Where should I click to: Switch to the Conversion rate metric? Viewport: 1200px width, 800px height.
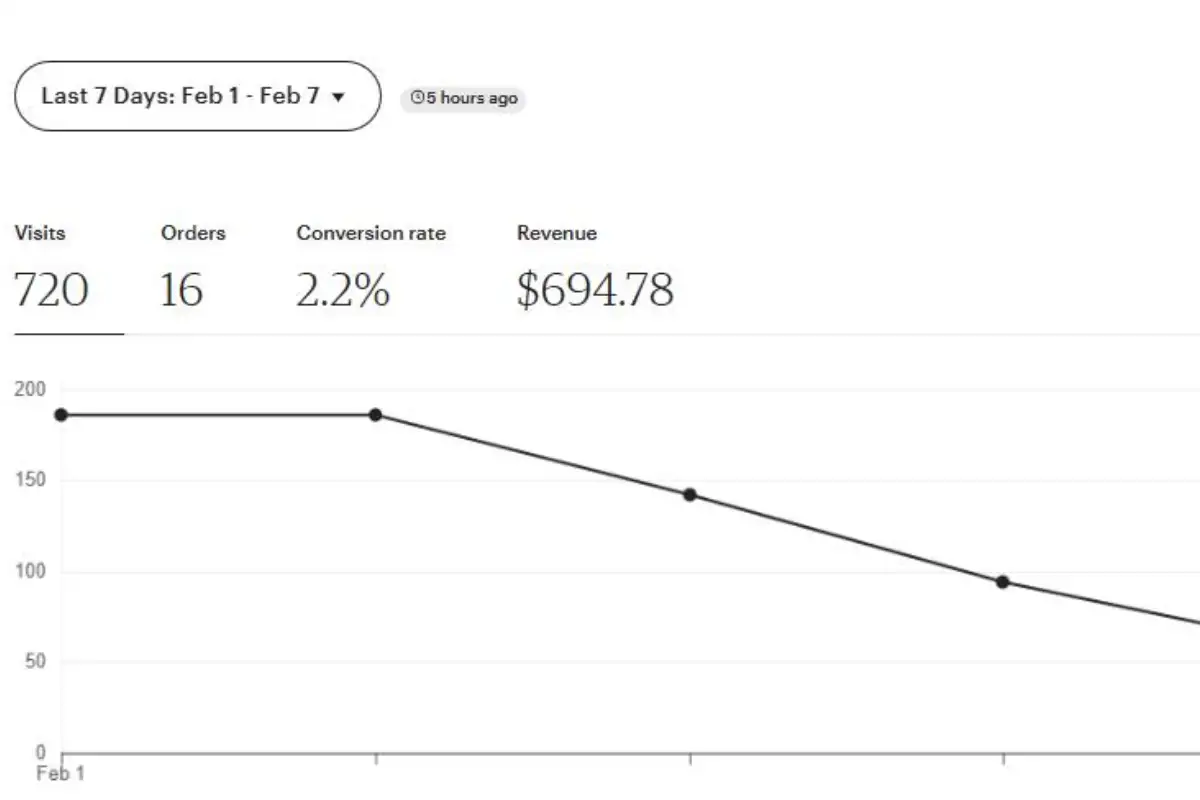tap(371, 233)
